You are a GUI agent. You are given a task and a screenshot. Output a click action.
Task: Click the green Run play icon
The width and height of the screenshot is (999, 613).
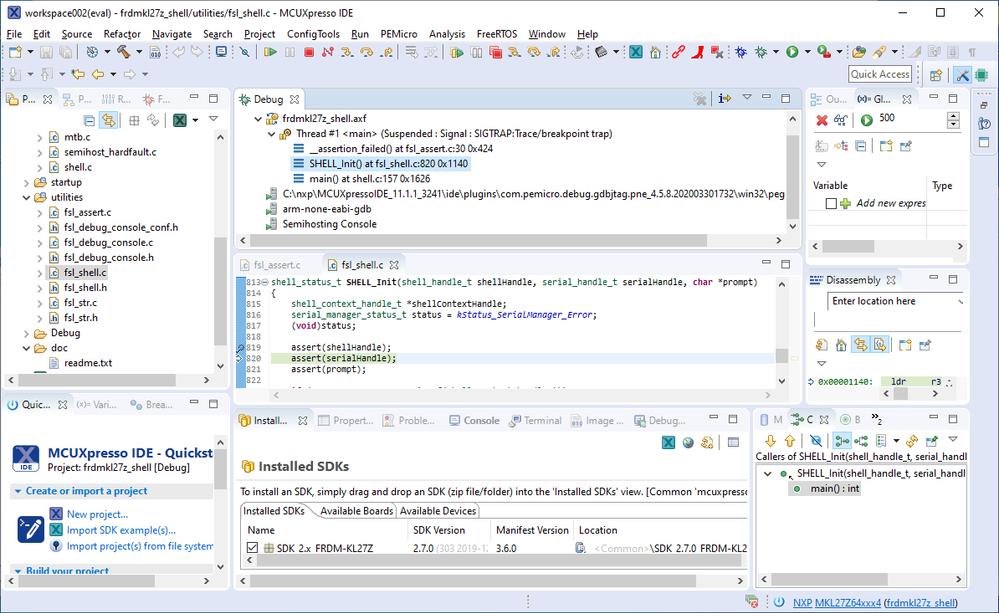click(x=792, y=52)
